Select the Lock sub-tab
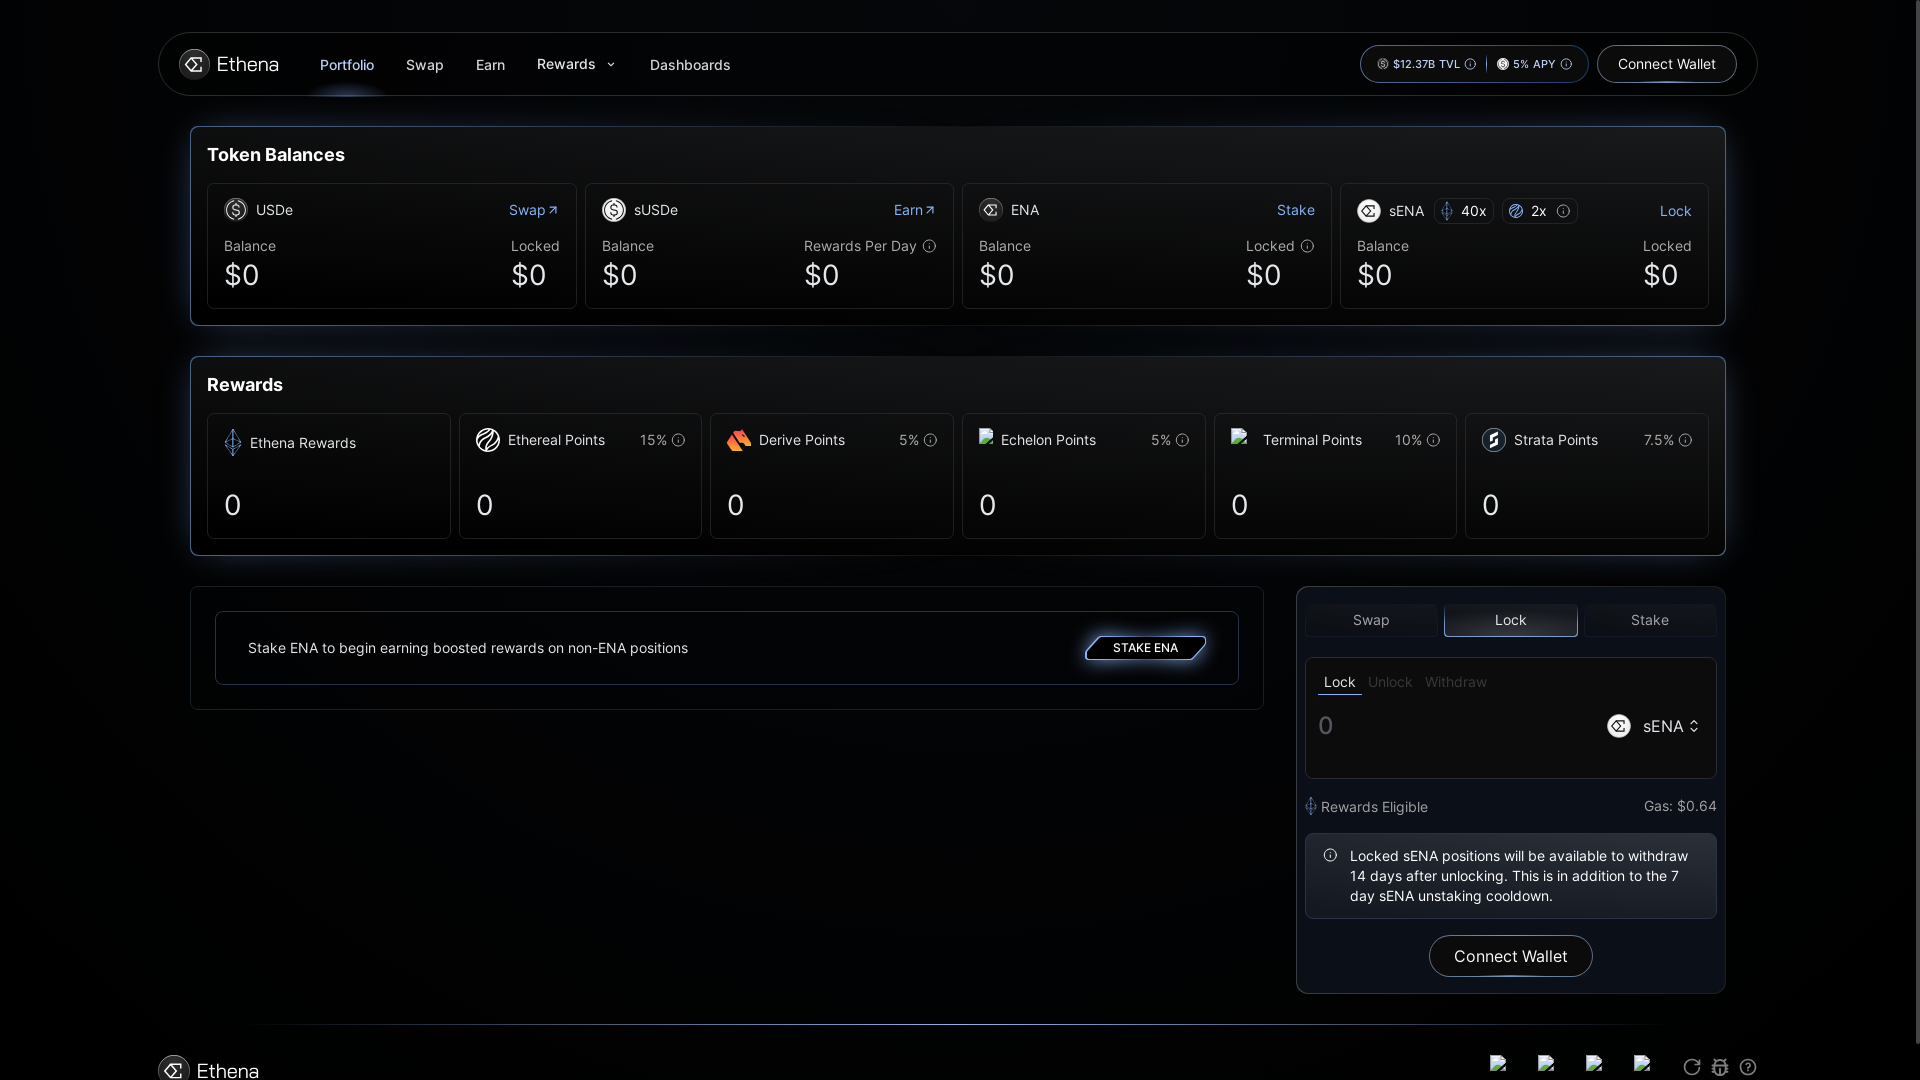 1340,682
